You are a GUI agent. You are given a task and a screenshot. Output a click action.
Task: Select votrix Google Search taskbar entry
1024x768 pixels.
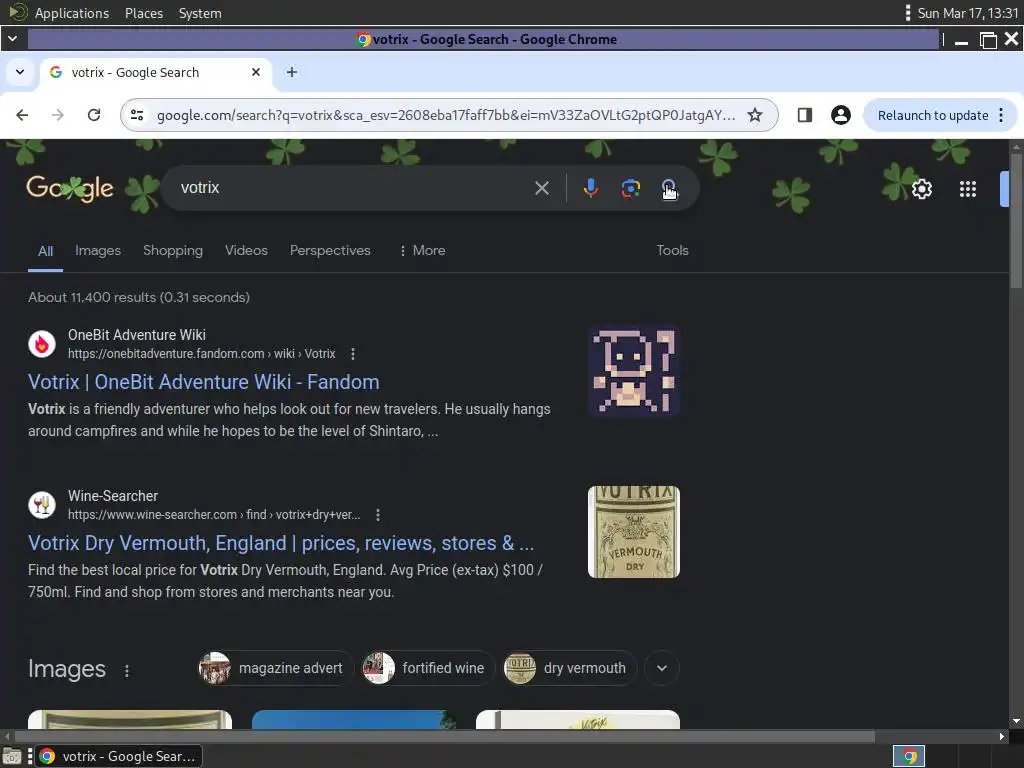119,757
